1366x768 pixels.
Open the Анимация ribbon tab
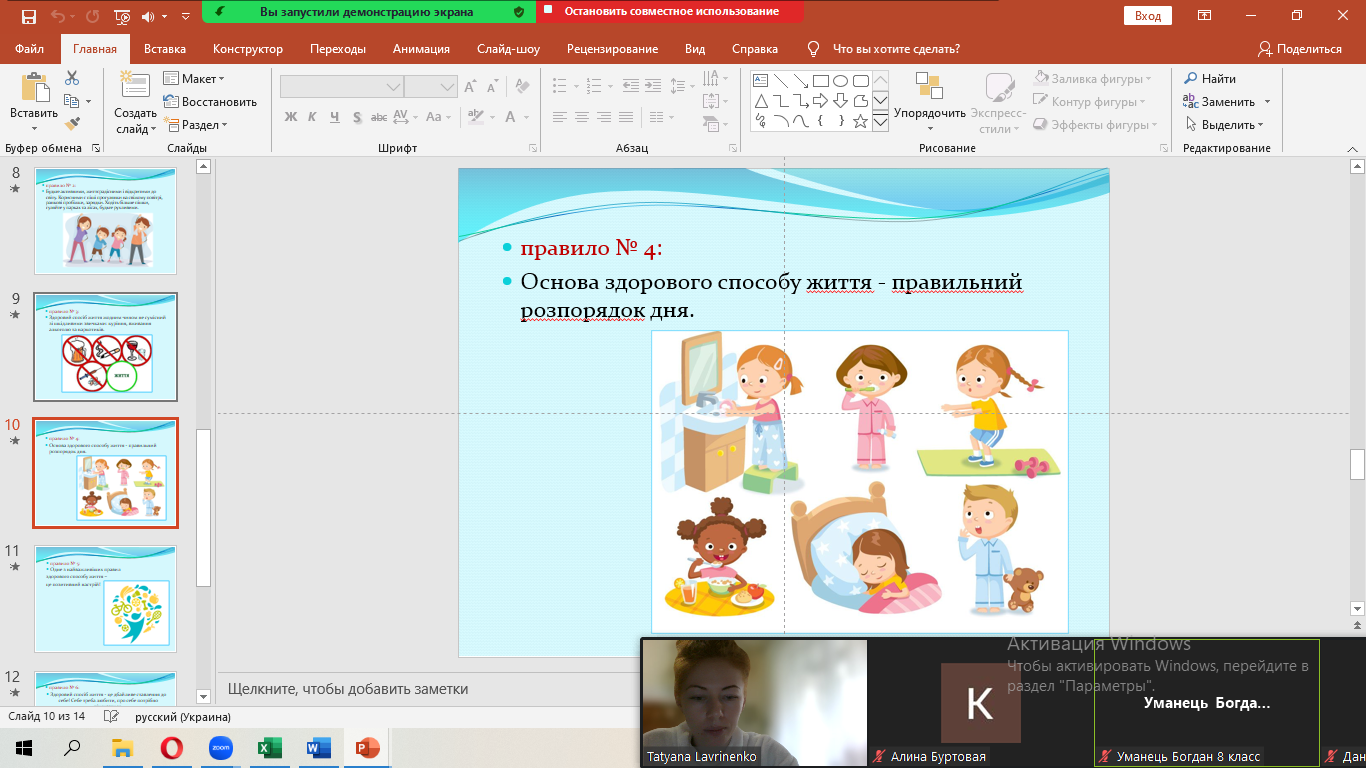tap(421, 49)
